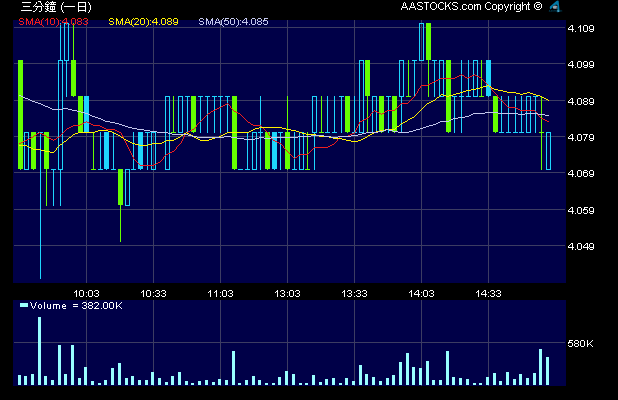618x400 pixels.
Task: Click the SMA(50):4.085 legend label
Action: tap(233, 22)
